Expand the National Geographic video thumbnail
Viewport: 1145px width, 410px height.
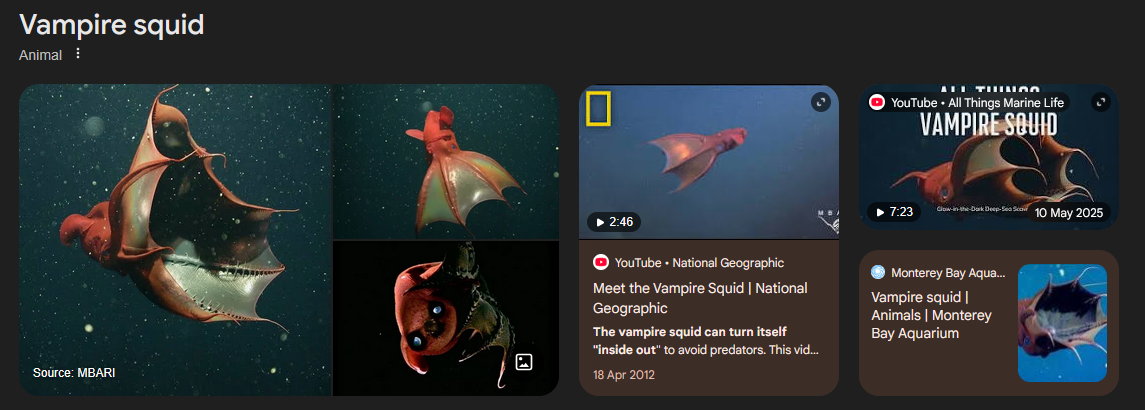(821, 103)
